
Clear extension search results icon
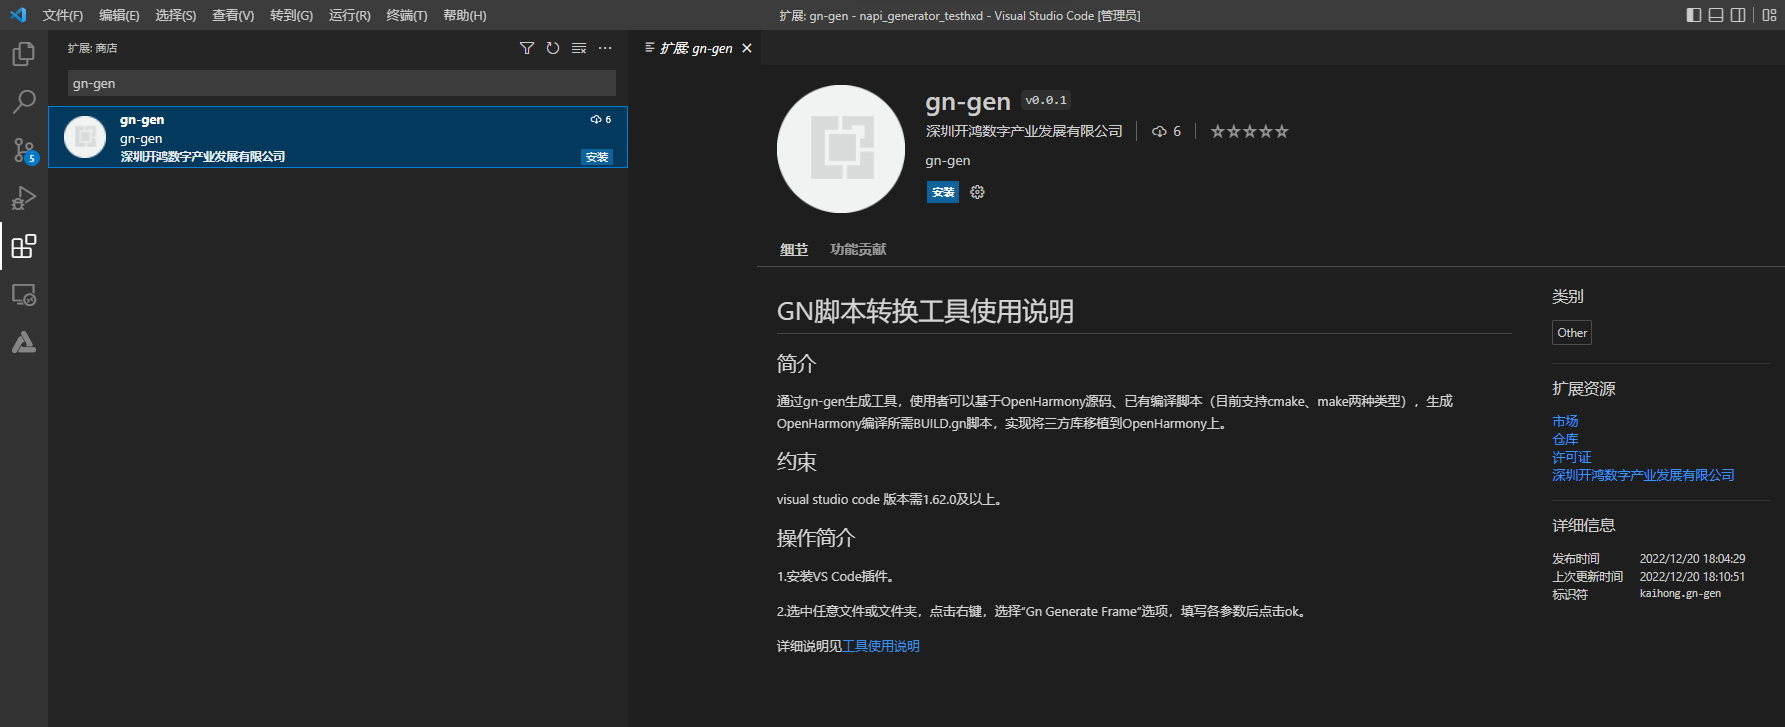(579, 48)
